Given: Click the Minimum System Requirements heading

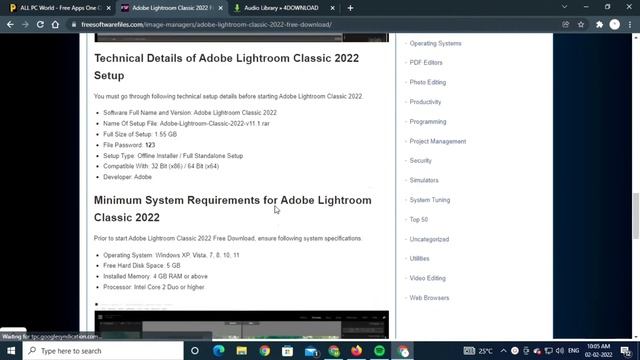Looking at the screenshot, I should coord(233,209).
